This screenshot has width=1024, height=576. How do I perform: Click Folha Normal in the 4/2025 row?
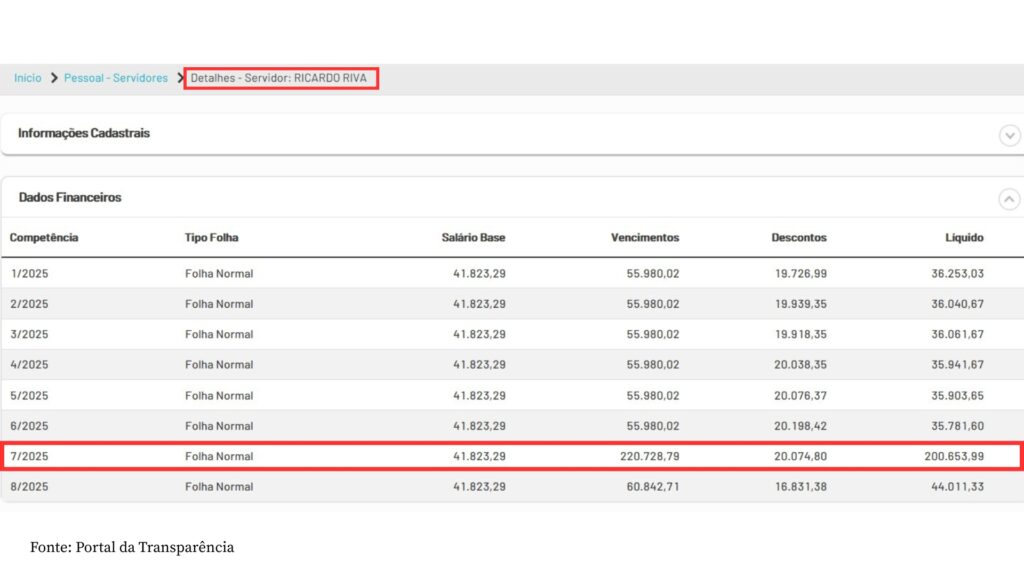click(x=219, y=365)
